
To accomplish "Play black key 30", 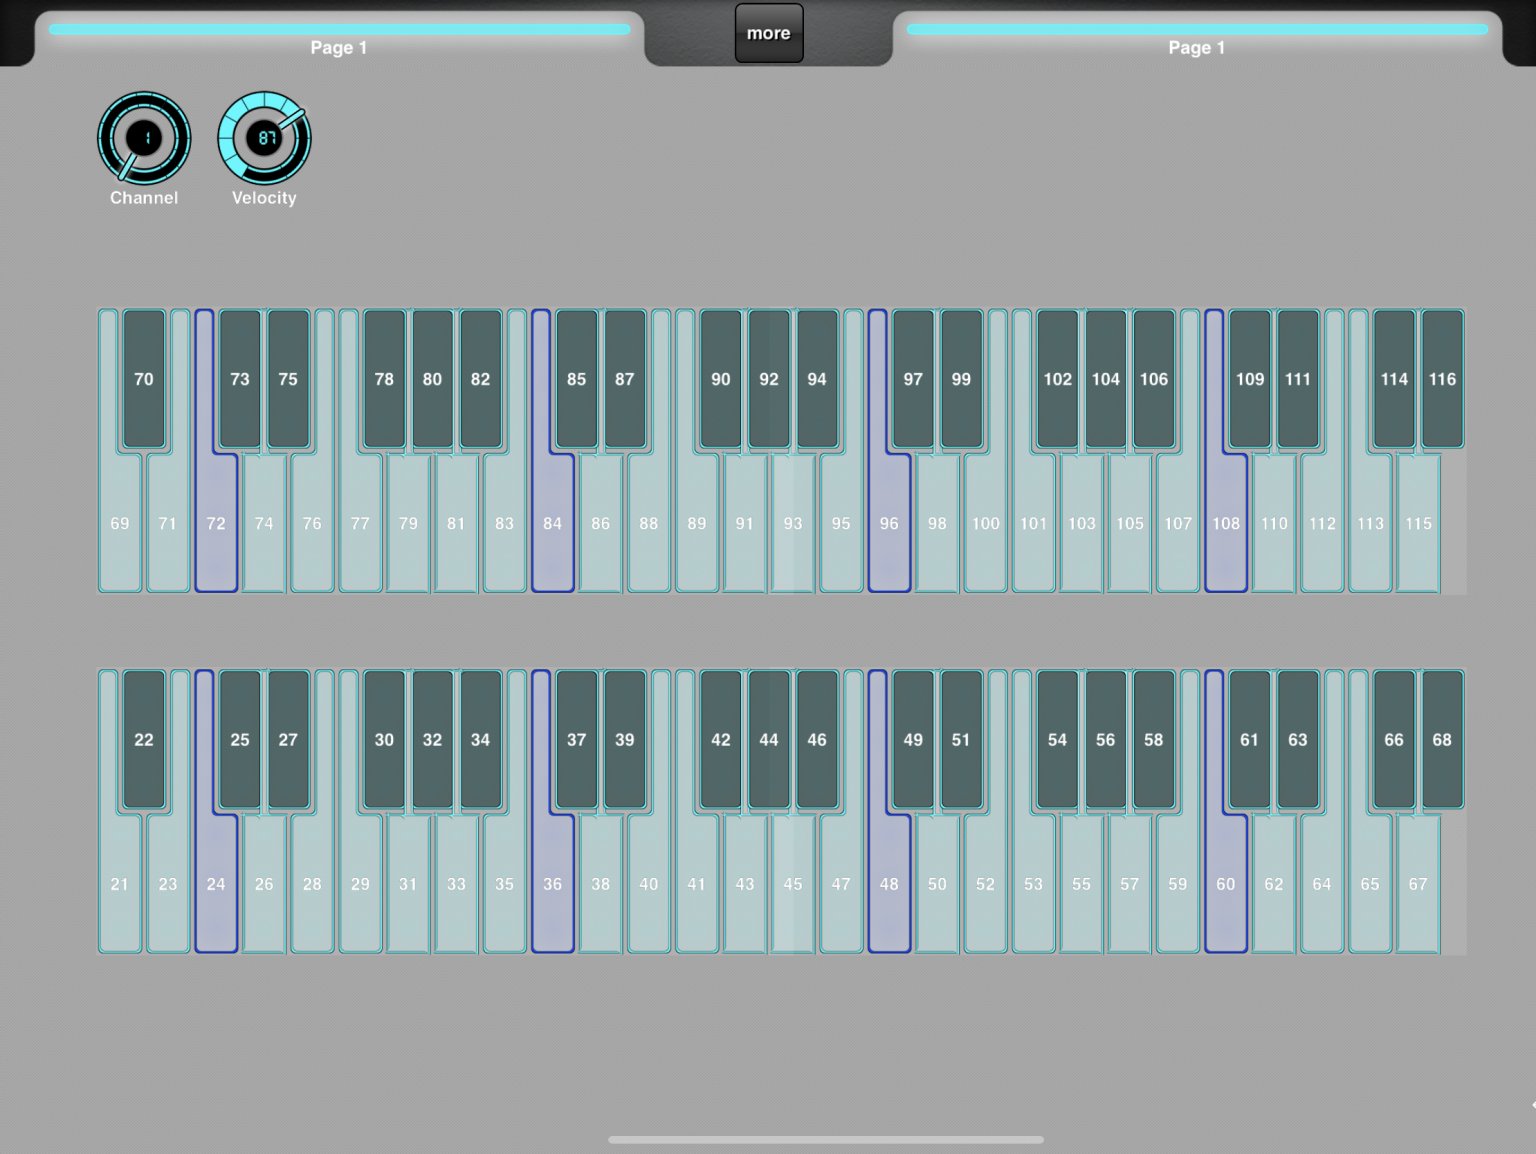I will coord(384,739).
